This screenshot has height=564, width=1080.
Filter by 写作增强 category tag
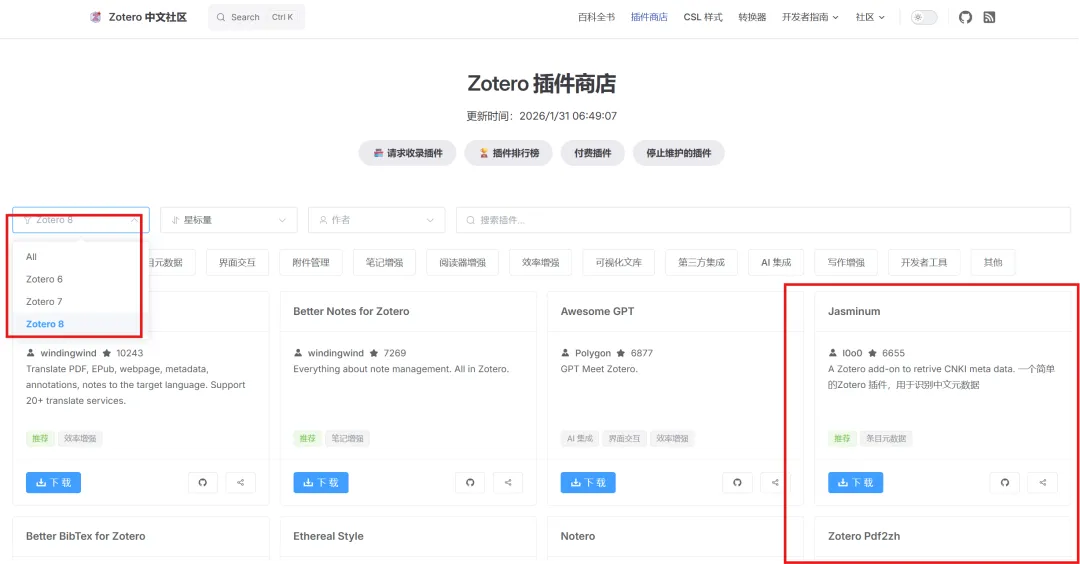pyautogui.click(x=846, y=262)
